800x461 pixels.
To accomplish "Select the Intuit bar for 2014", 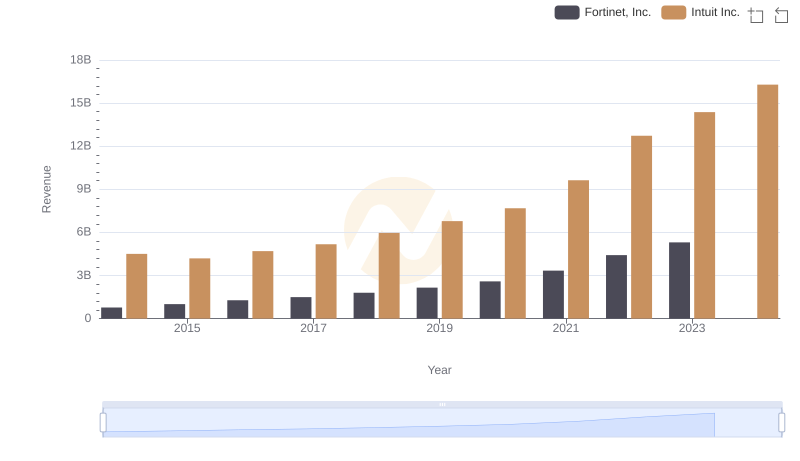I will (137, 286).
